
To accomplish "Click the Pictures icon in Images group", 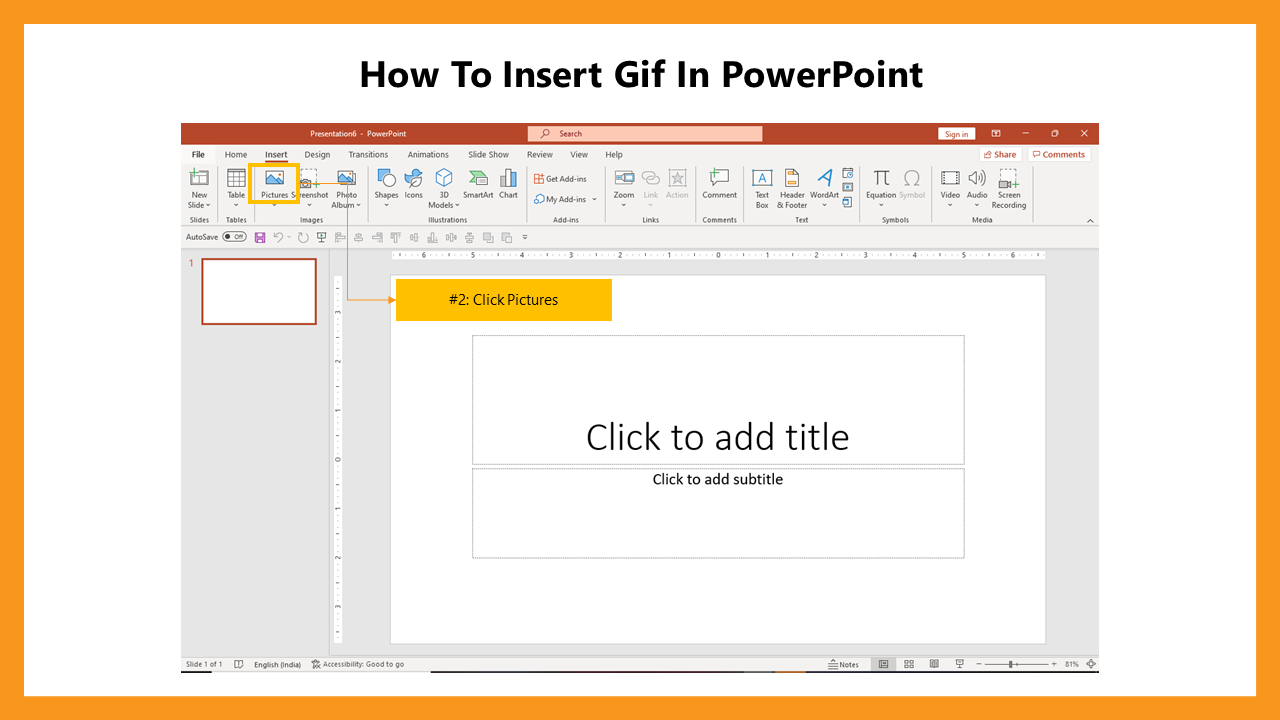I will (274, 178).
